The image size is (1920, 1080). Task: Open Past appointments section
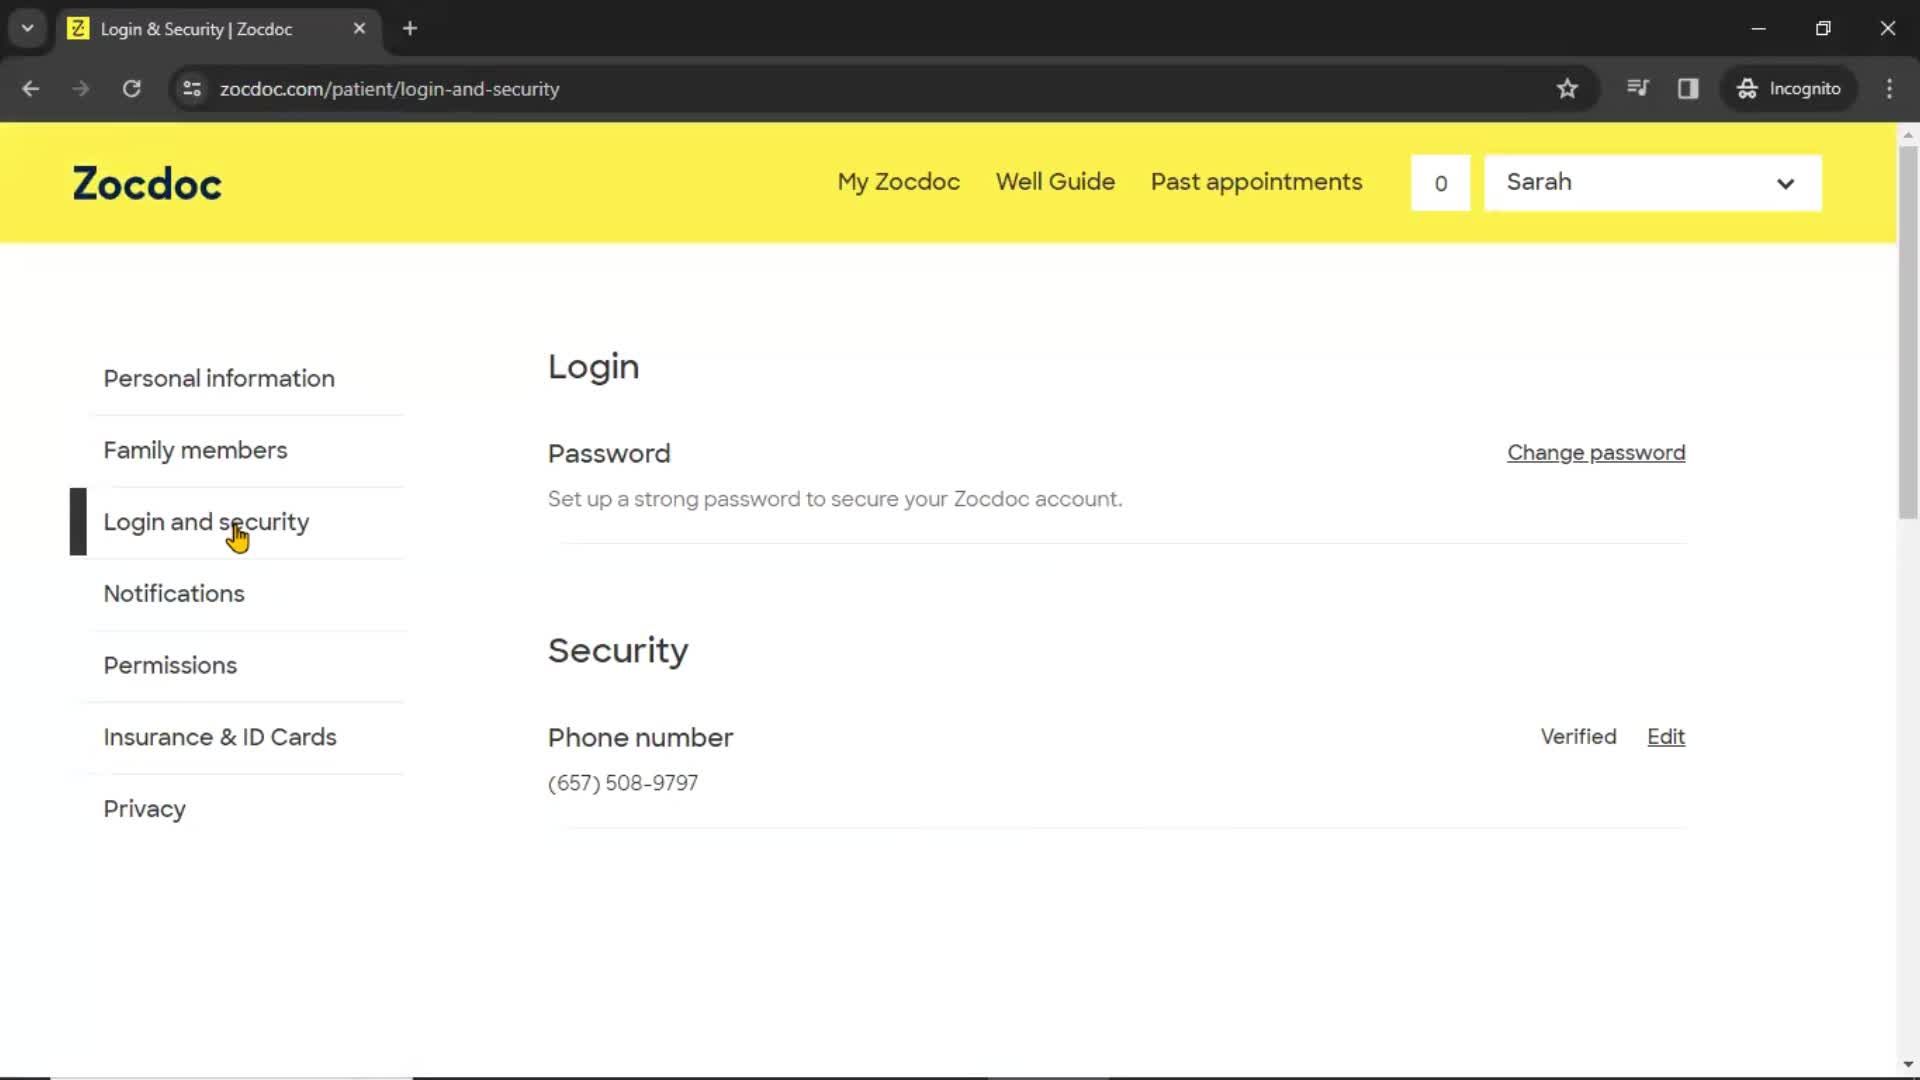[x=1255, y=182]
